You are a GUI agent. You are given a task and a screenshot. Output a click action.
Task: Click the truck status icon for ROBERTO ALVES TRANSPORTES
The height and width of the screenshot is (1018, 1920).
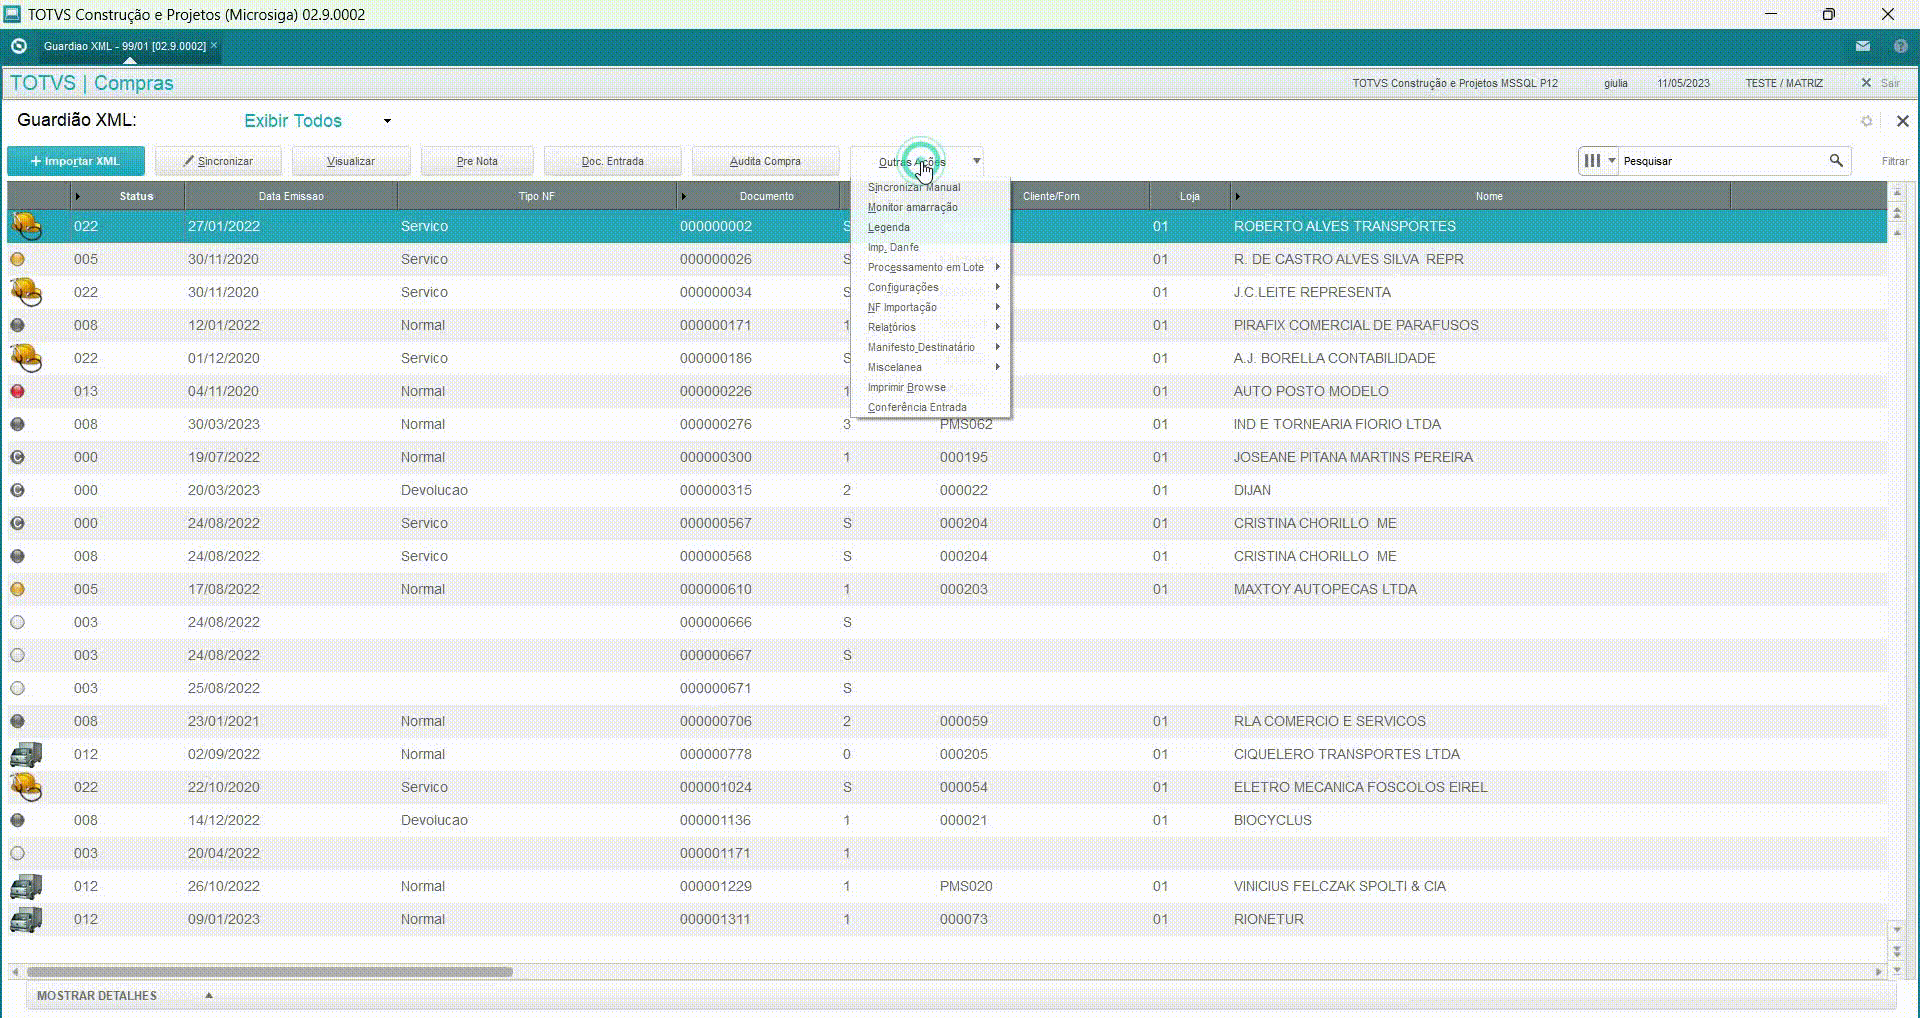pos(26,226)
